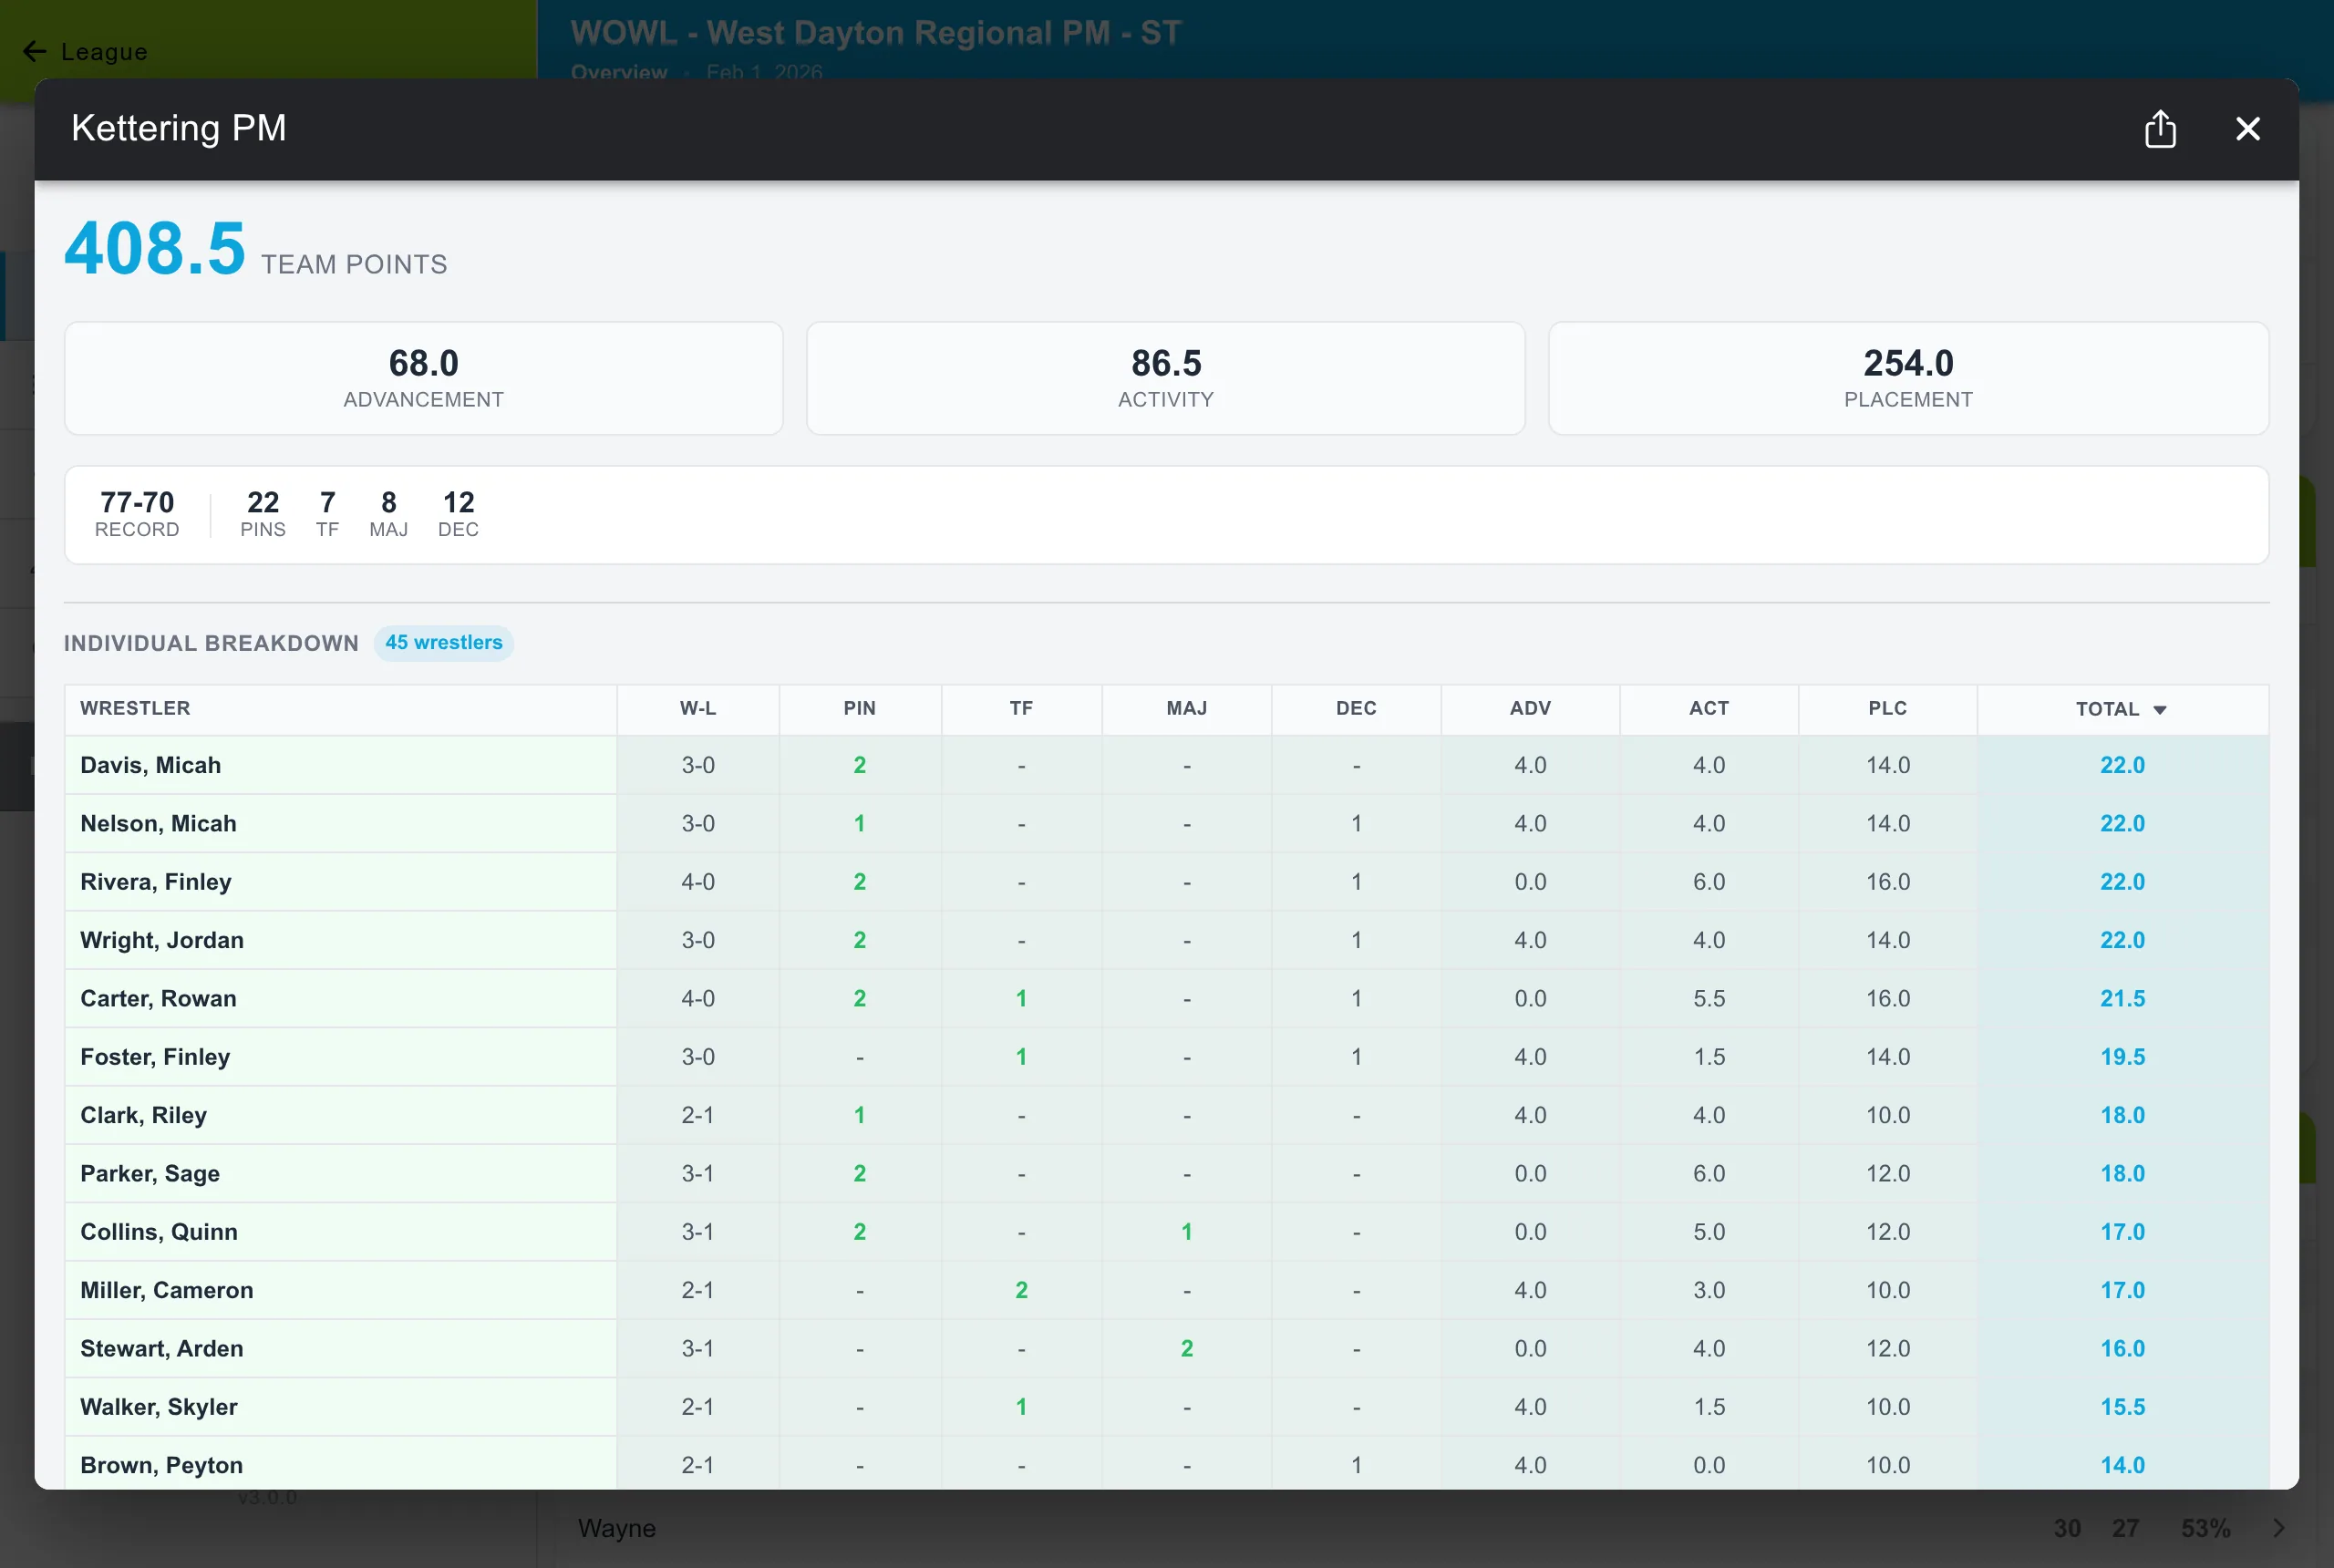Image resolution: width=2334 pixels, height=1568 pixels.
Task: Click INDIVIDUAL BREAKDOWN heading
Action: tap(211, 643)
